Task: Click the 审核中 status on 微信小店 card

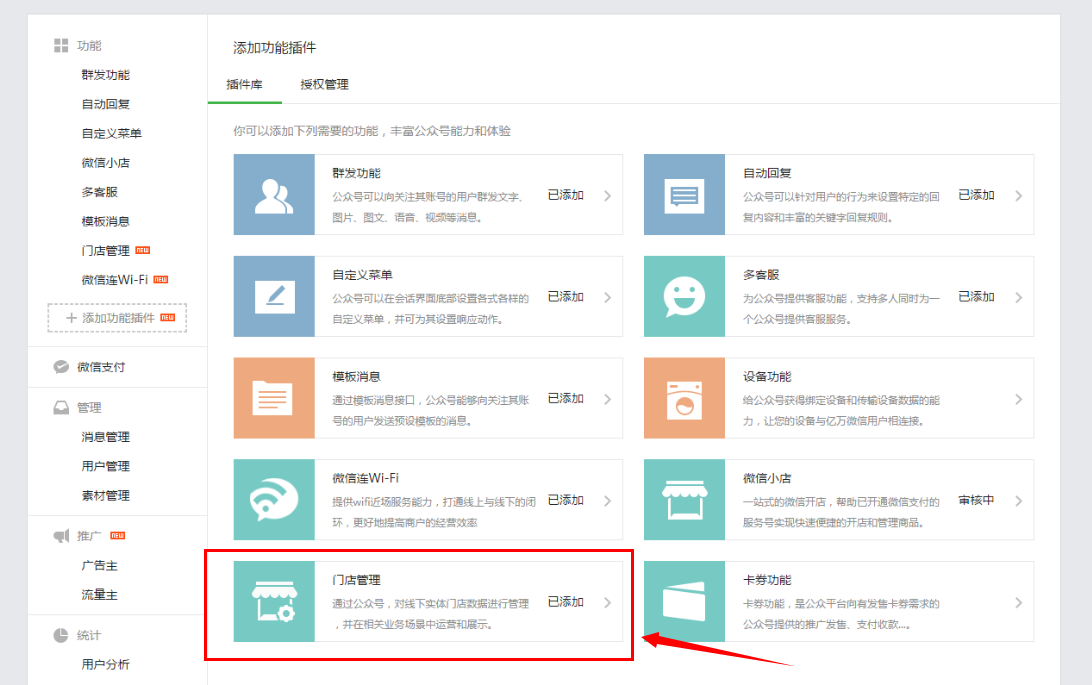Action: pos(976,500)
